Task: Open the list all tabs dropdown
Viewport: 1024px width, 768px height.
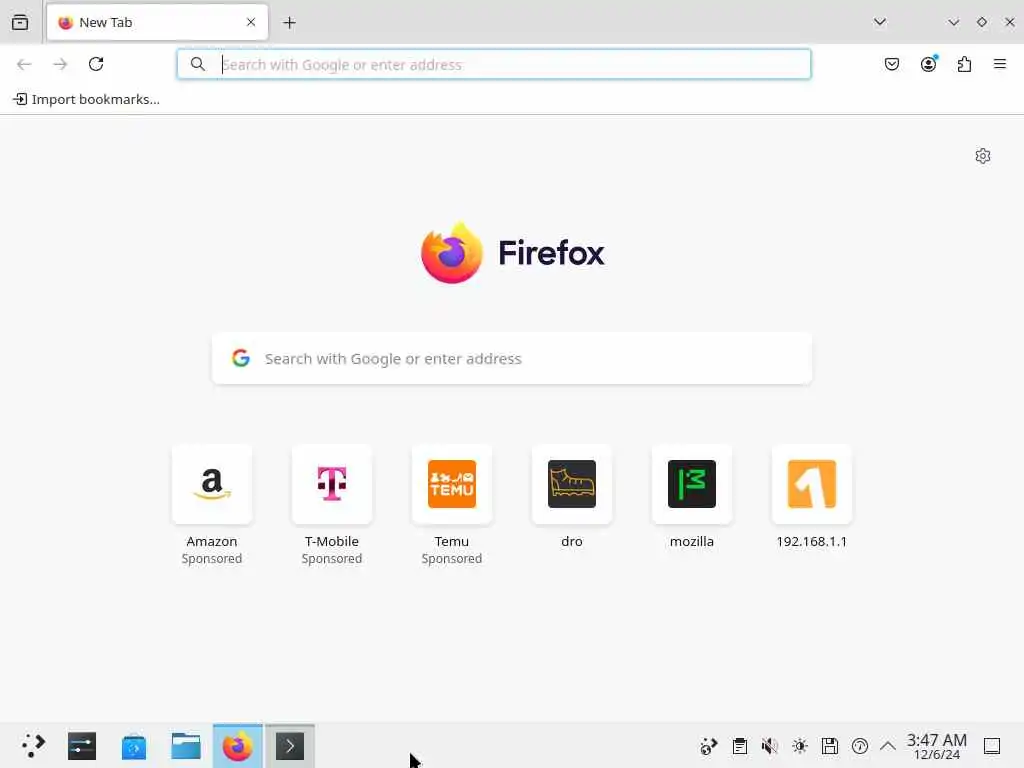Action: pyautogui.click(x=880, y=22)
